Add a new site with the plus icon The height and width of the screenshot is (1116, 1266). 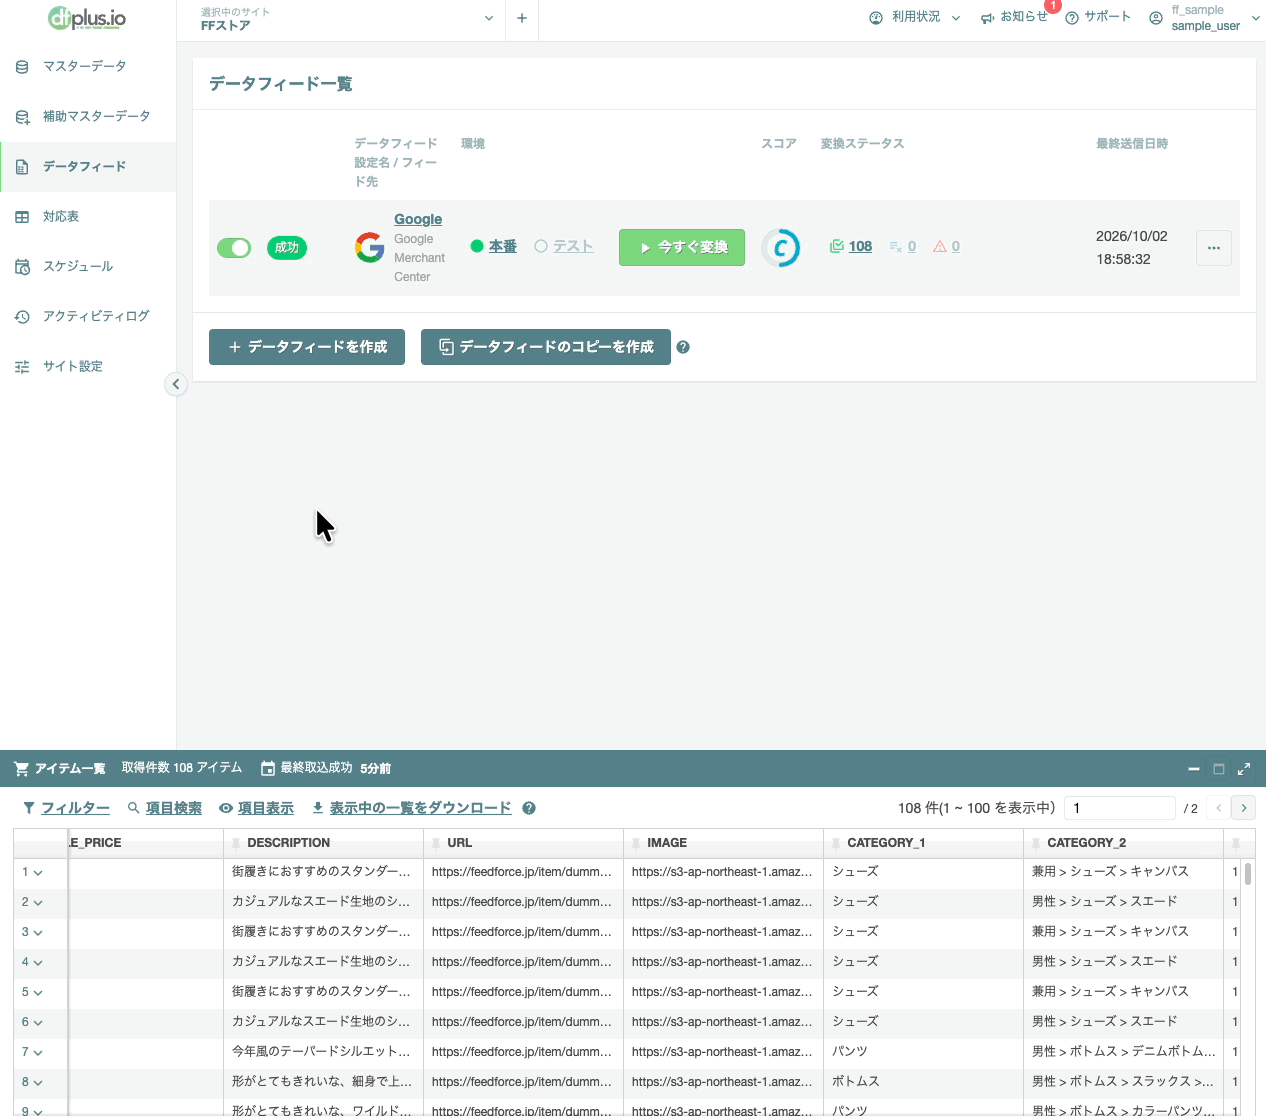[x=522, y=18]
